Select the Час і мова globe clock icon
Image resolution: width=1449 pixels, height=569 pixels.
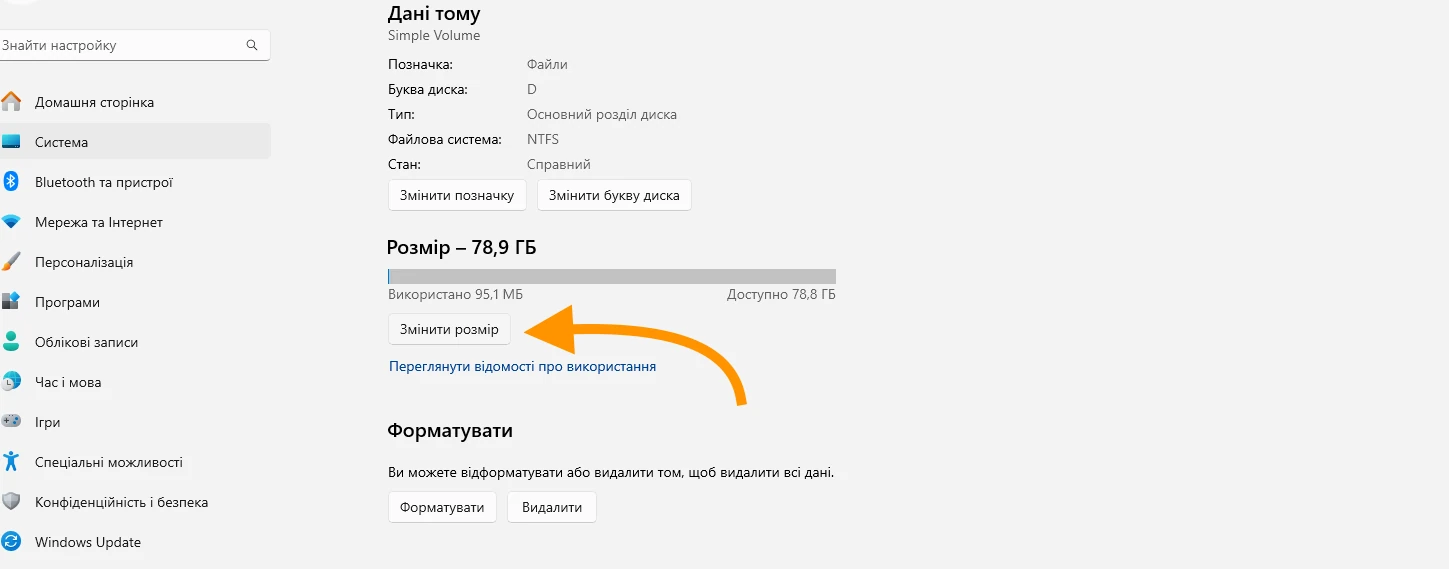[11, 382]
